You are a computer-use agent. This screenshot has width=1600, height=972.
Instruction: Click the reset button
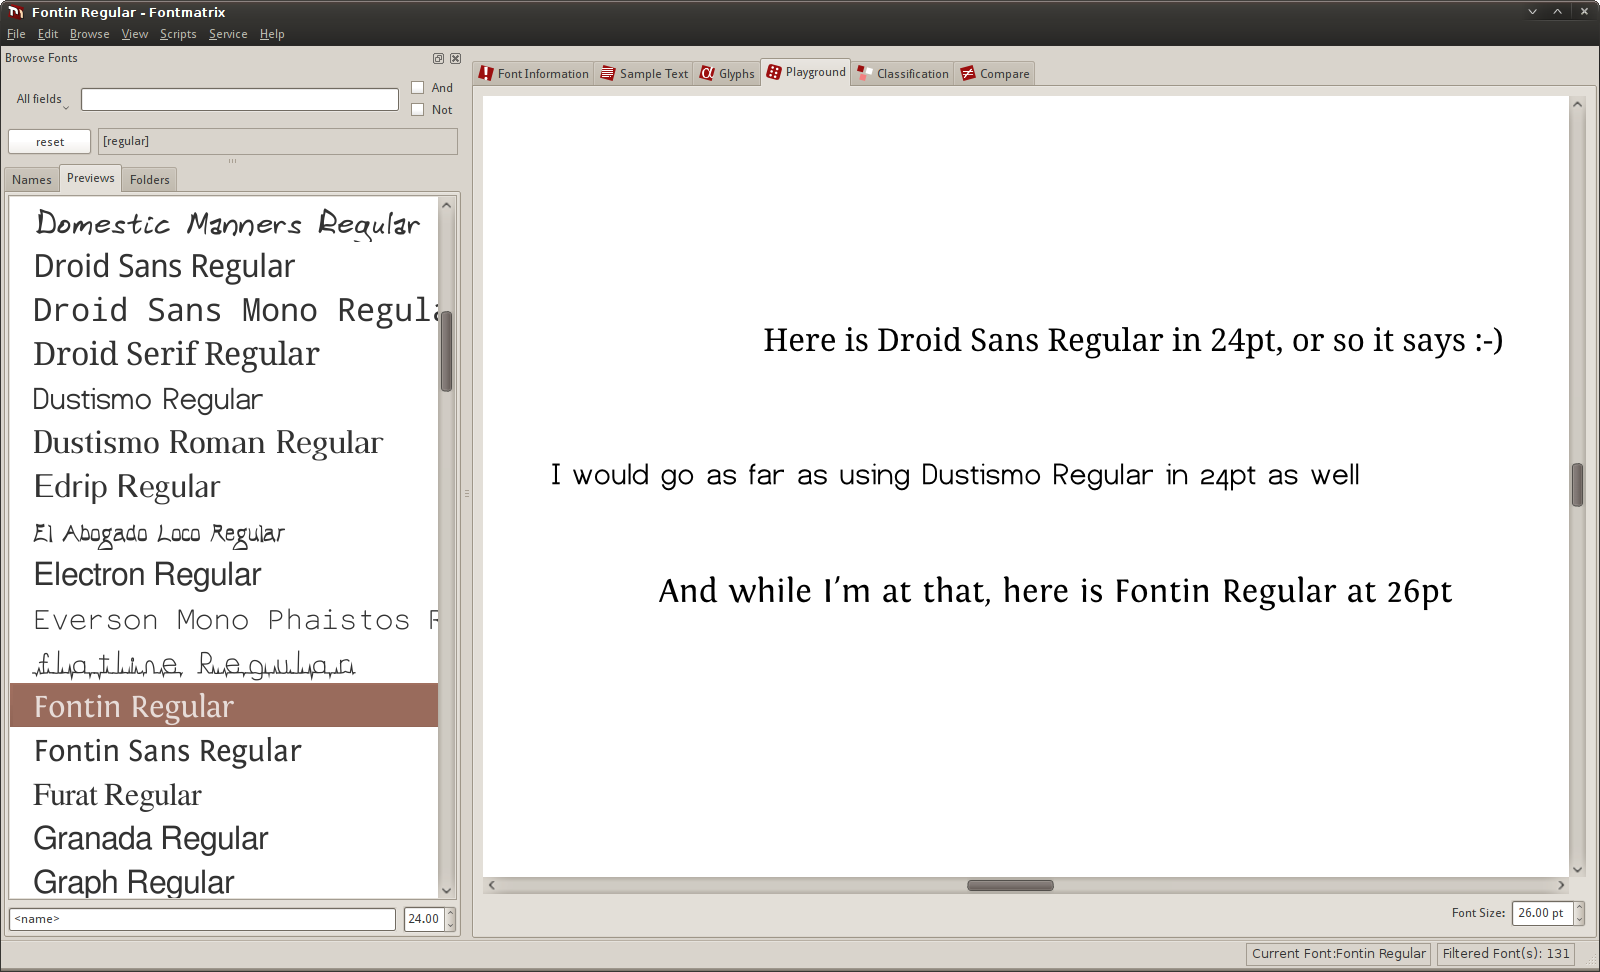pos(50,142)
